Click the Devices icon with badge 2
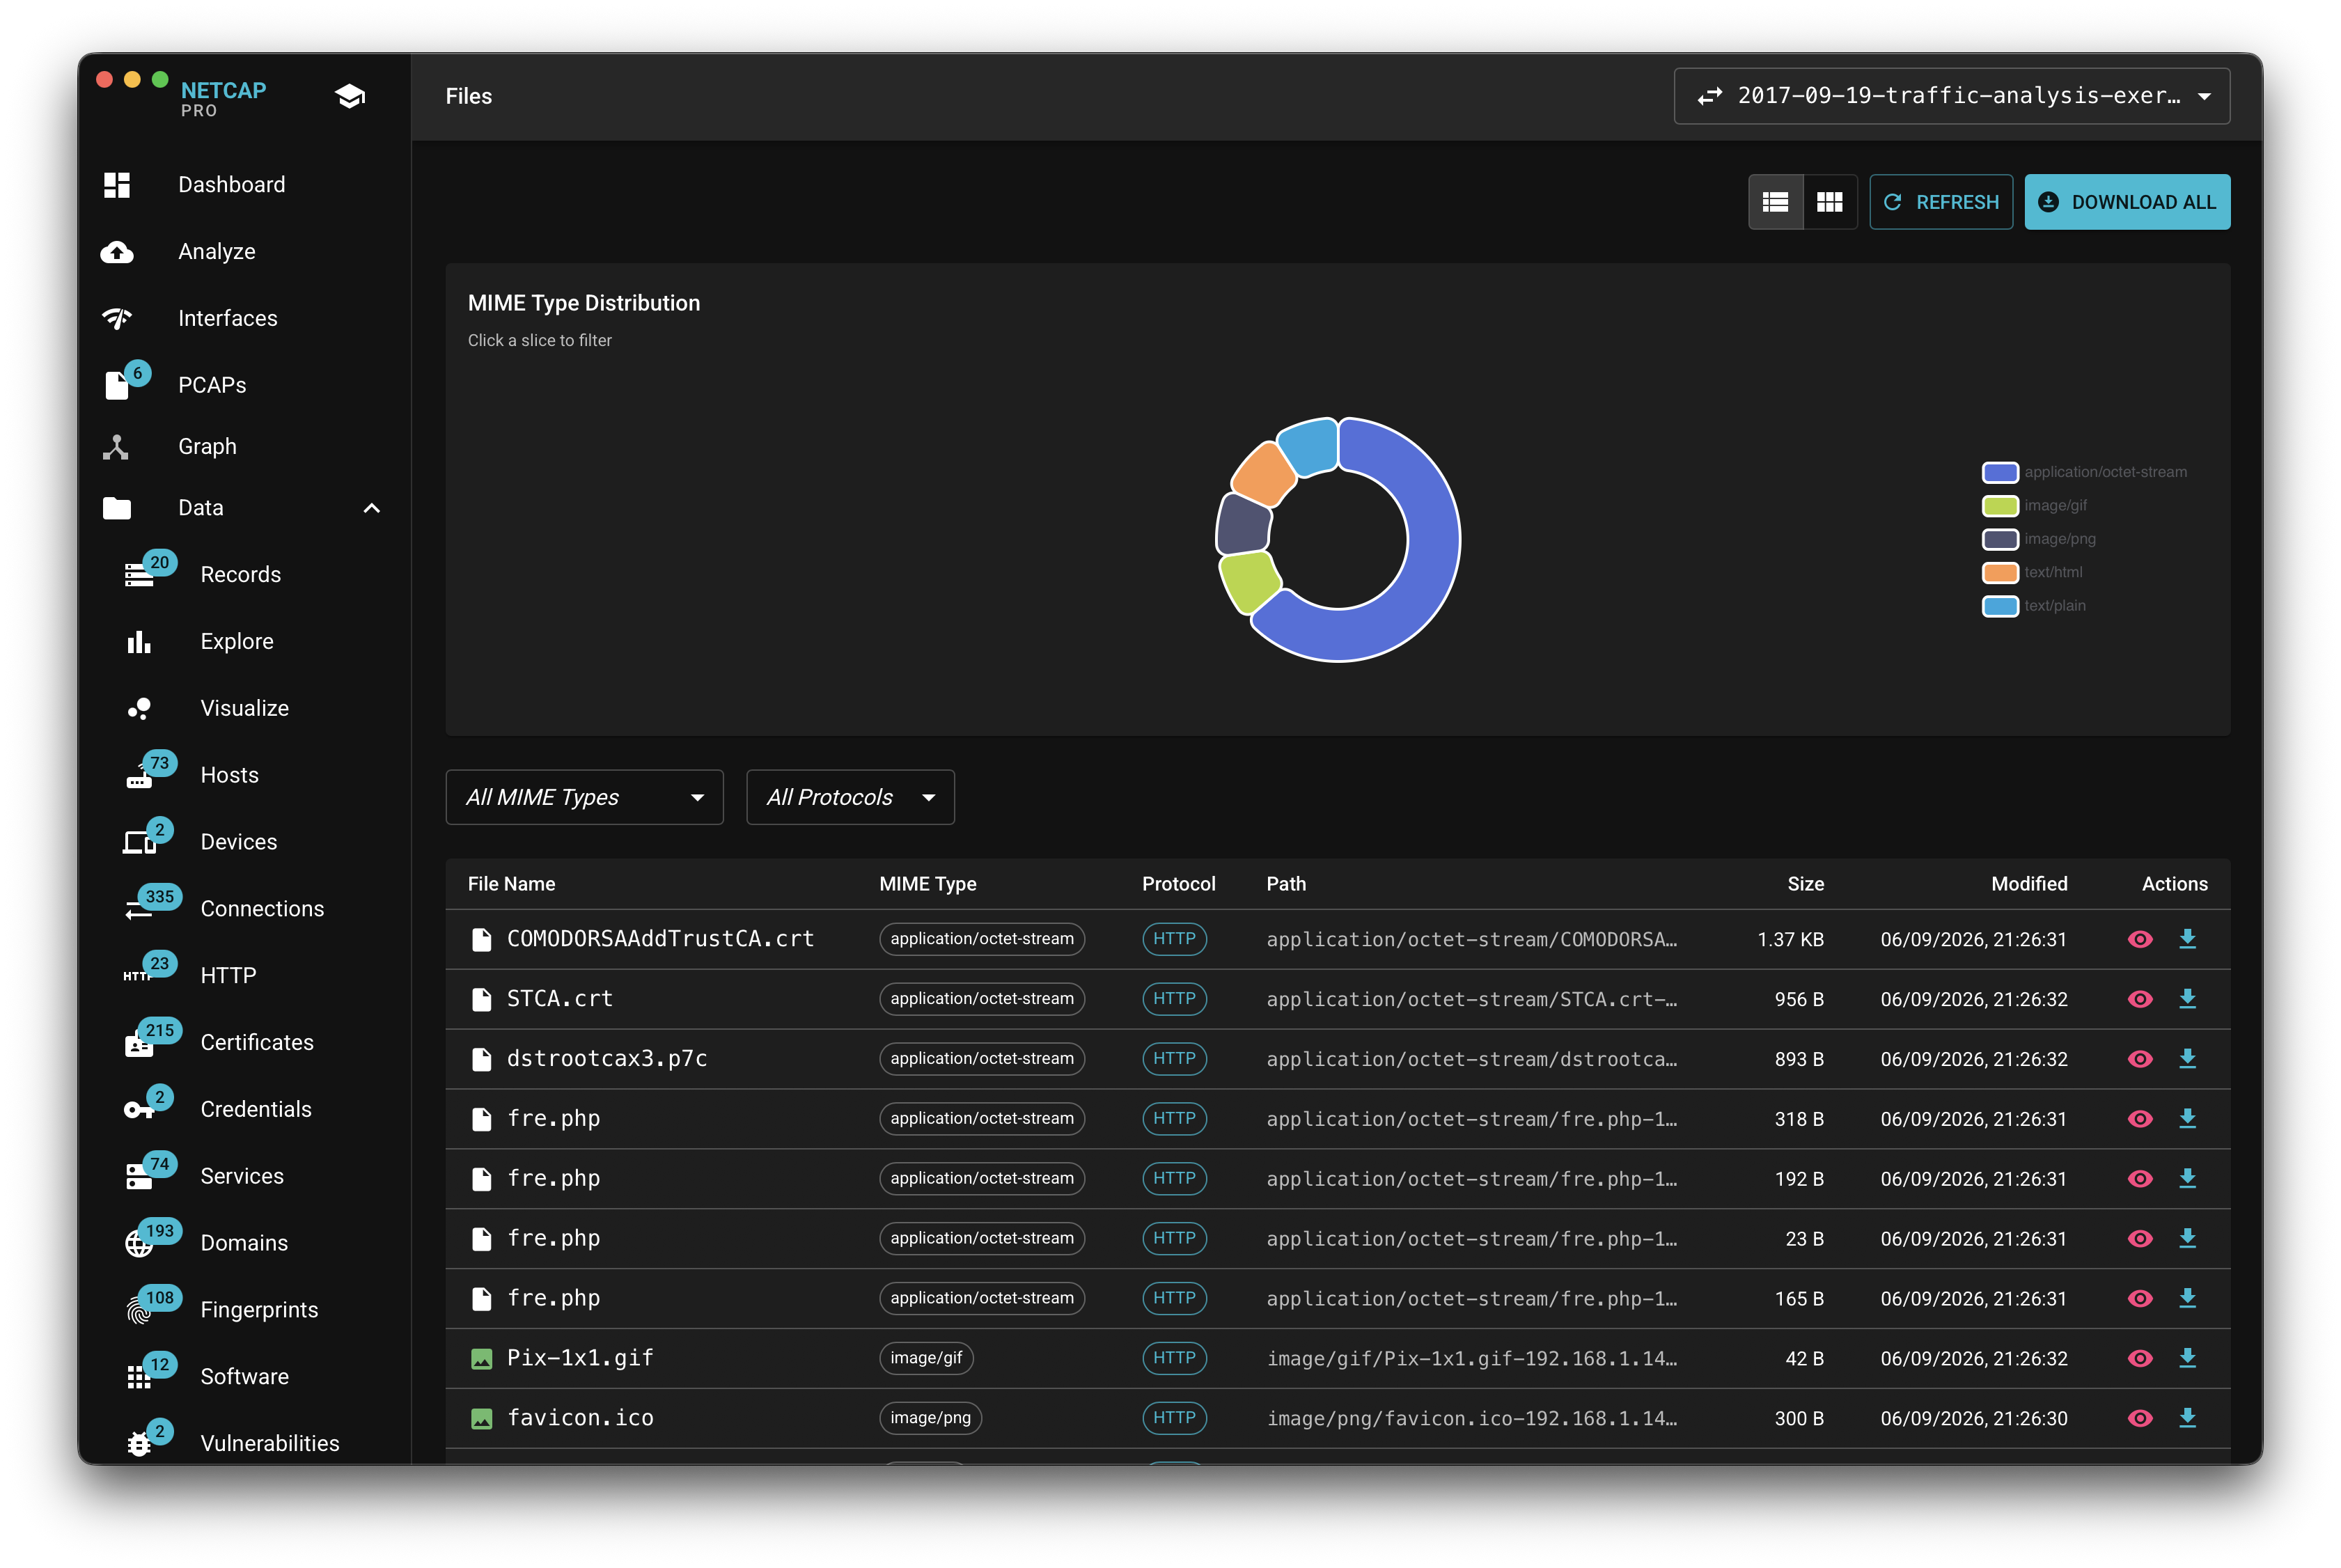This screenshot has width=2341, height=1568. pos(139,843)
